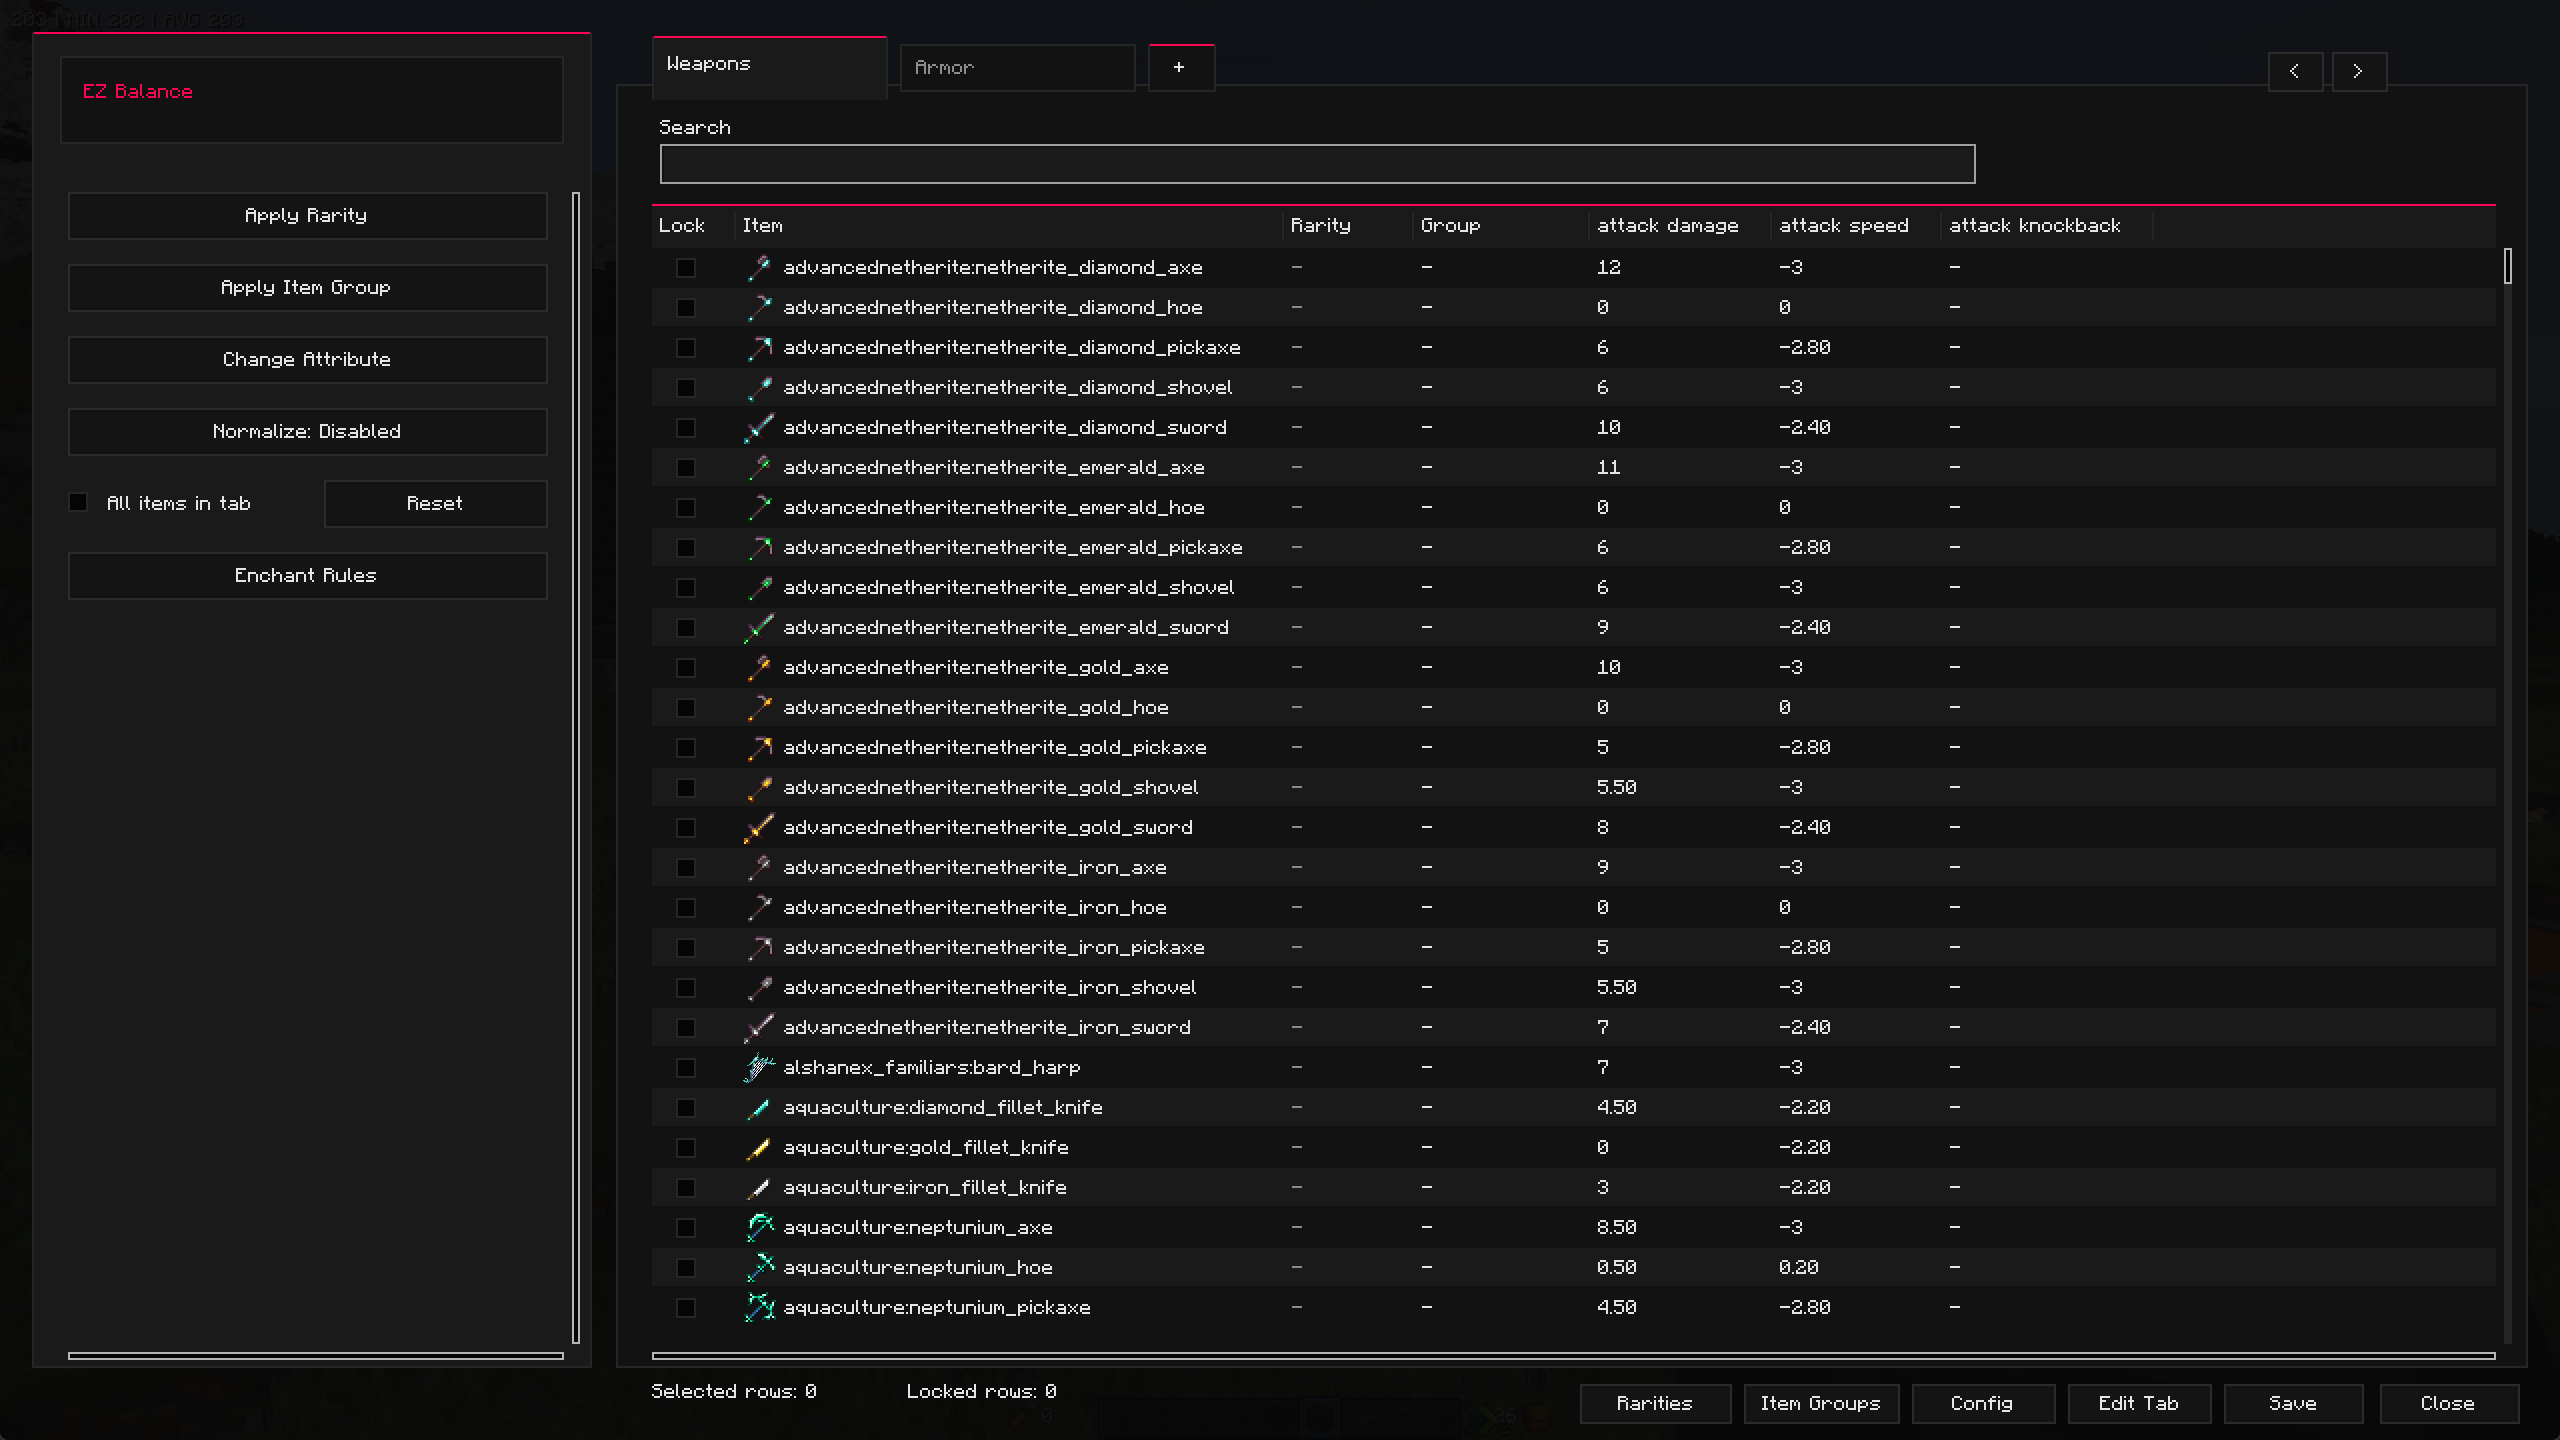Go to previous tab page arrow

pos(2295,71)
